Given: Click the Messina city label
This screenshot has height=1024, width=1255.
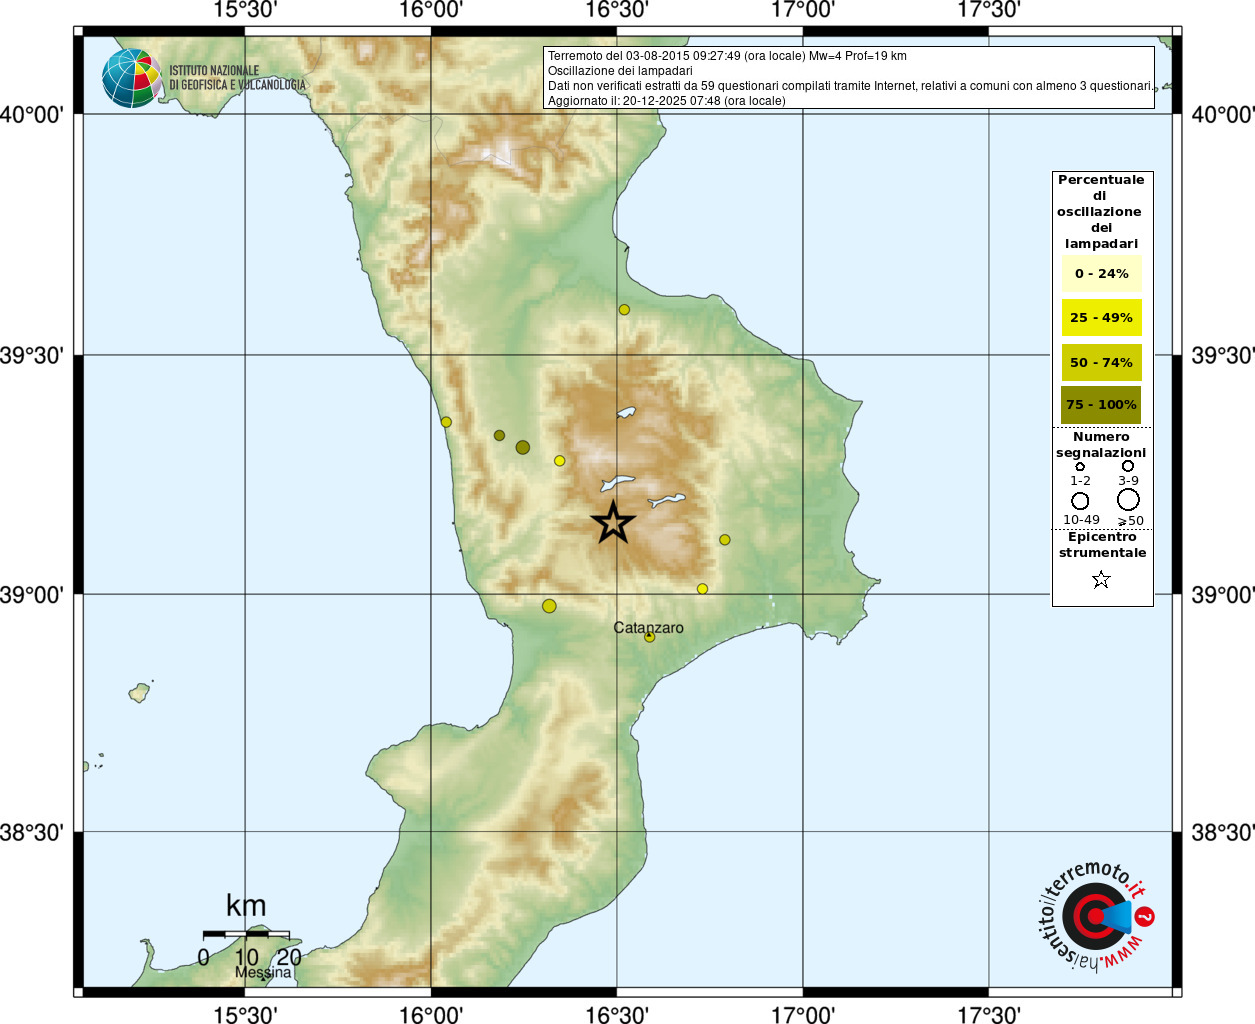Looking at the screenshot, I should (263, 972).
